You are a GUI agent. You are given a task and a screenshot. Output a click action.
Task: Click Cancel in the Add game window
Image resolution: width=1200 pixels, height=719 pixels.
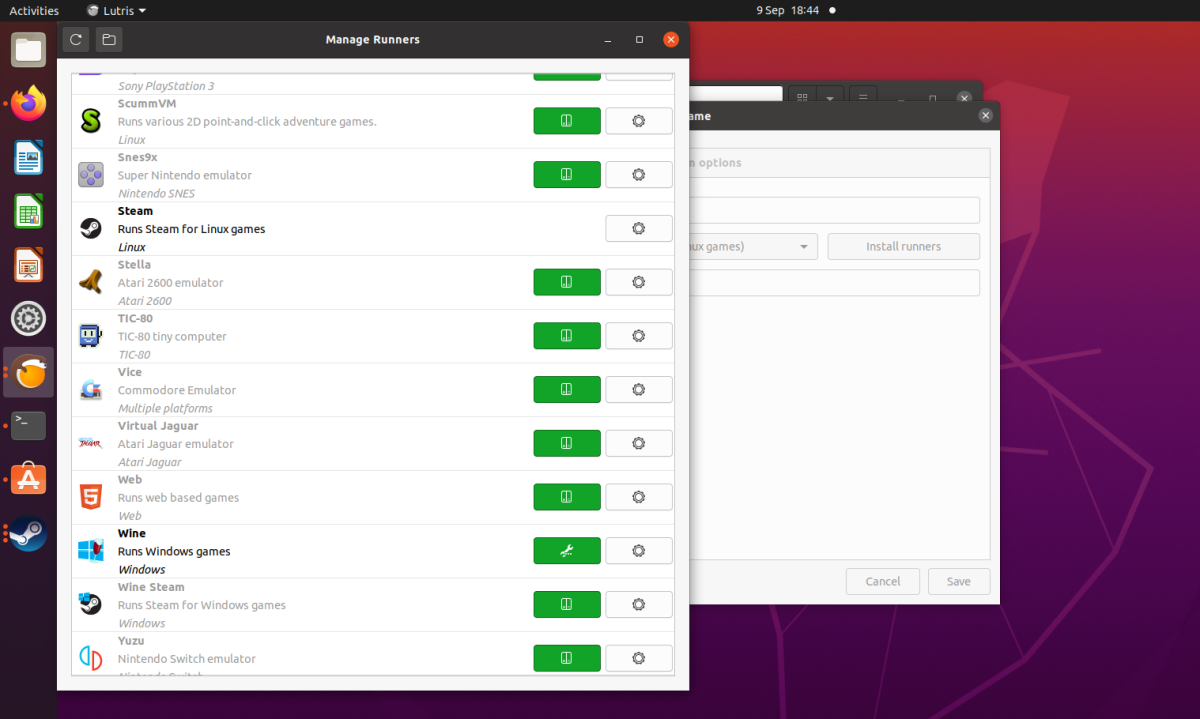click(x=883, y=581)
